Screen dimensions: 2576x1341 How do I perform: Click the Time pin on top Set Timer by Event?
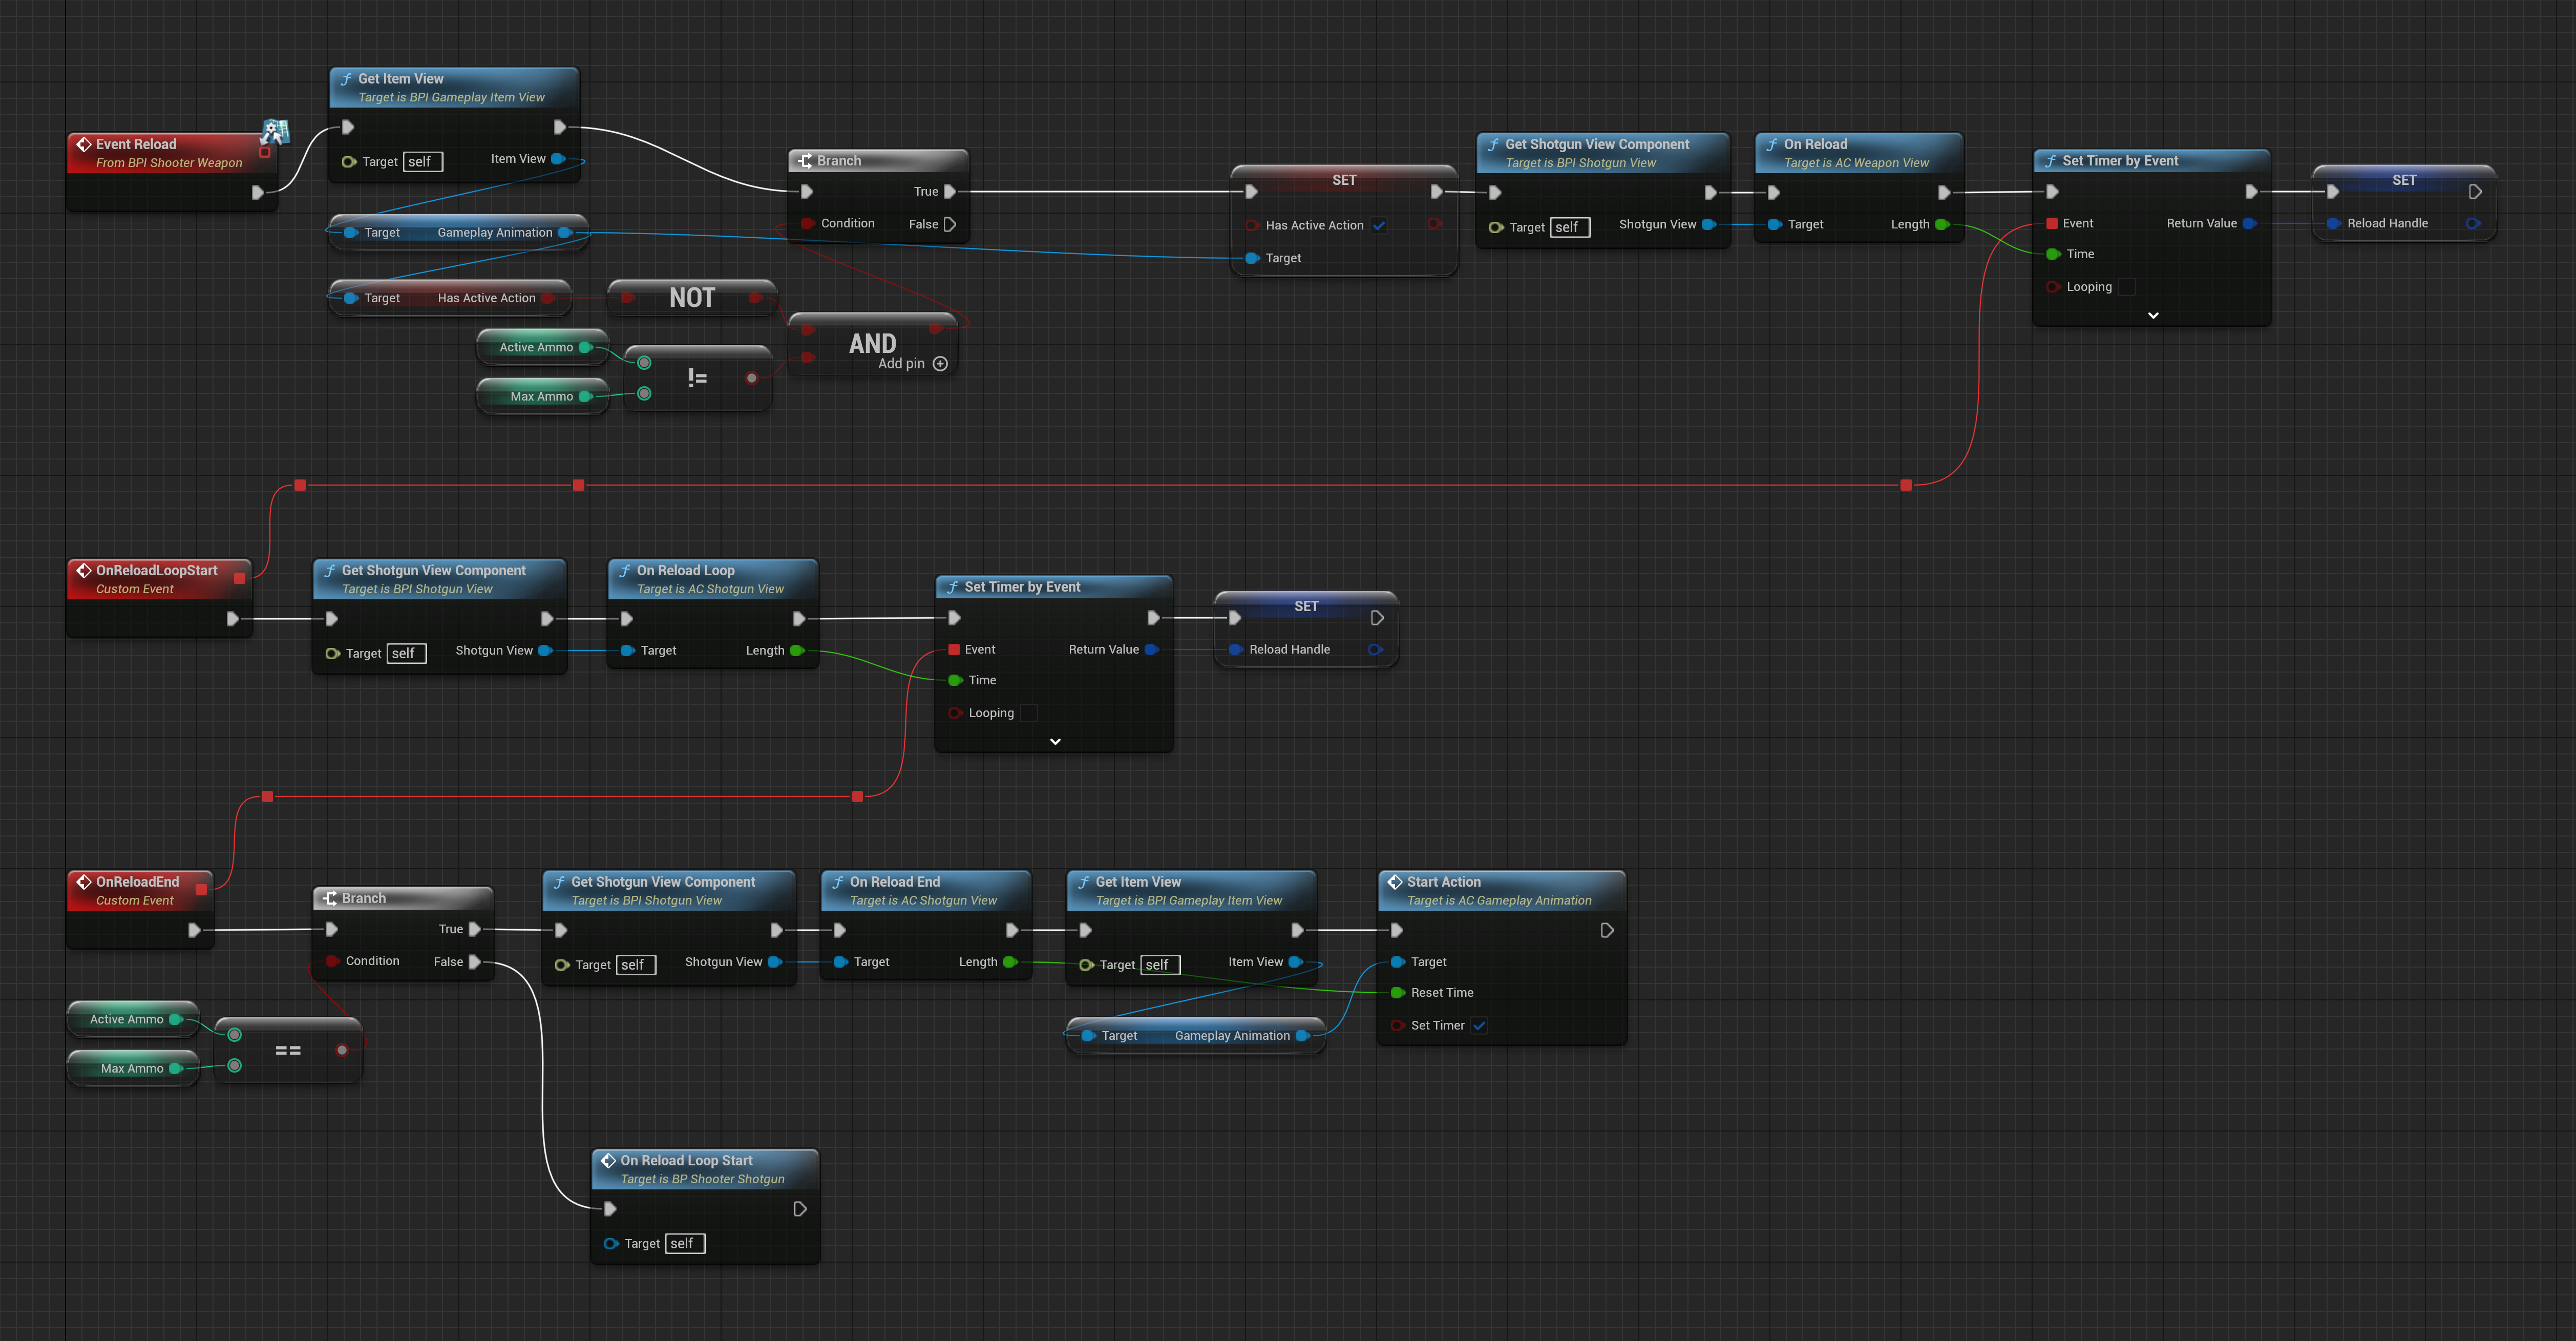[x=2053, y=254]
